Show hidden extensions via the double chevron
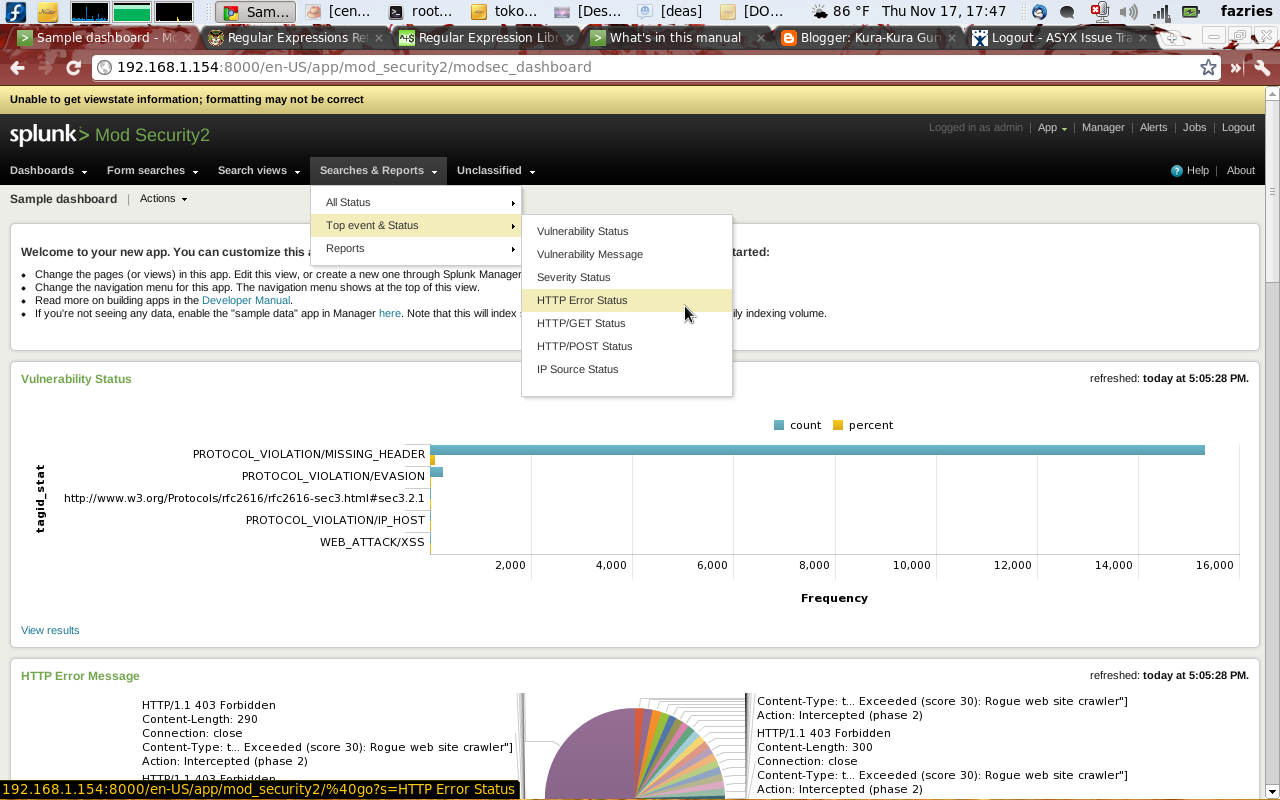 [x=1236, y=68]
